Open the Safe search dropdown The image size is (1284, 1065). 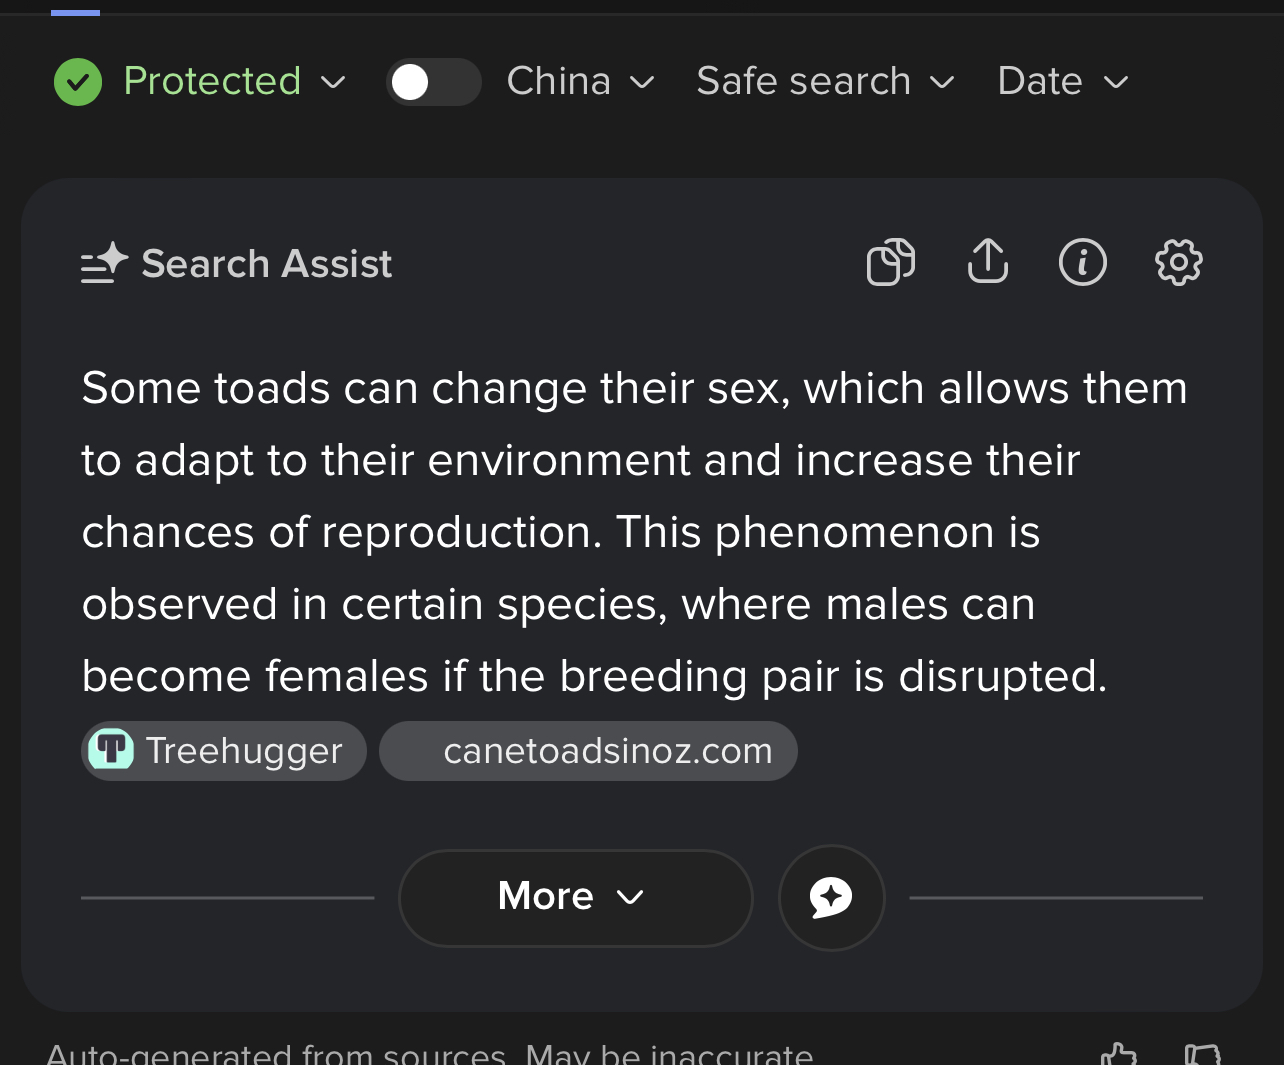(825, 81)
